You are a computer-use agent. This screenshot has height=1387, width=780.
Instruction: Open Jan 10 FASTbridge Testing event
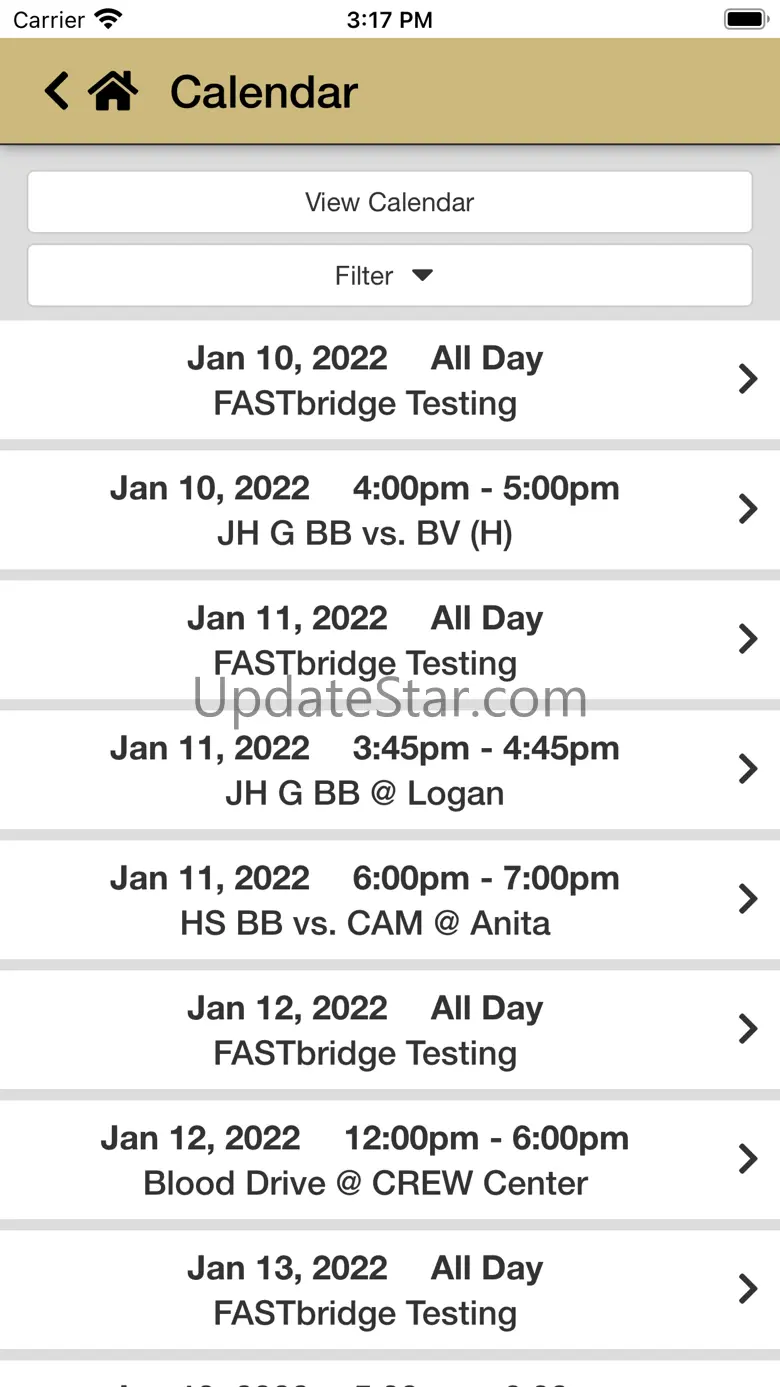pos(365,380)
